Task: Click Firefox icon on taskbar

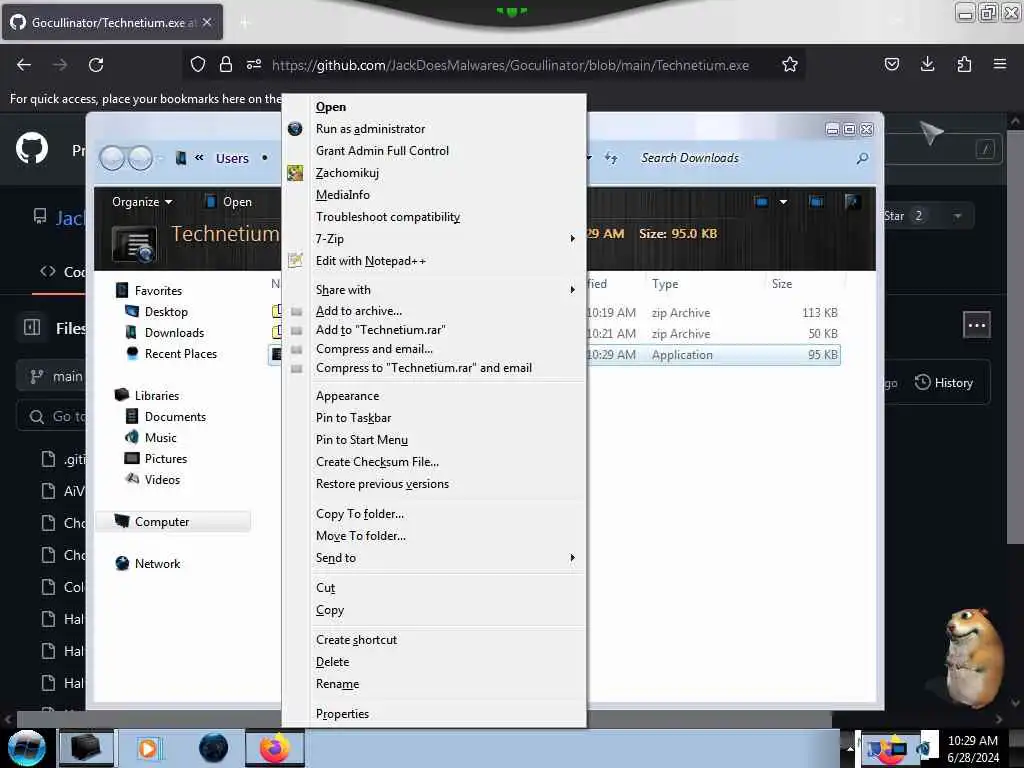Action: pyautogui.click(x=275, y=748)
